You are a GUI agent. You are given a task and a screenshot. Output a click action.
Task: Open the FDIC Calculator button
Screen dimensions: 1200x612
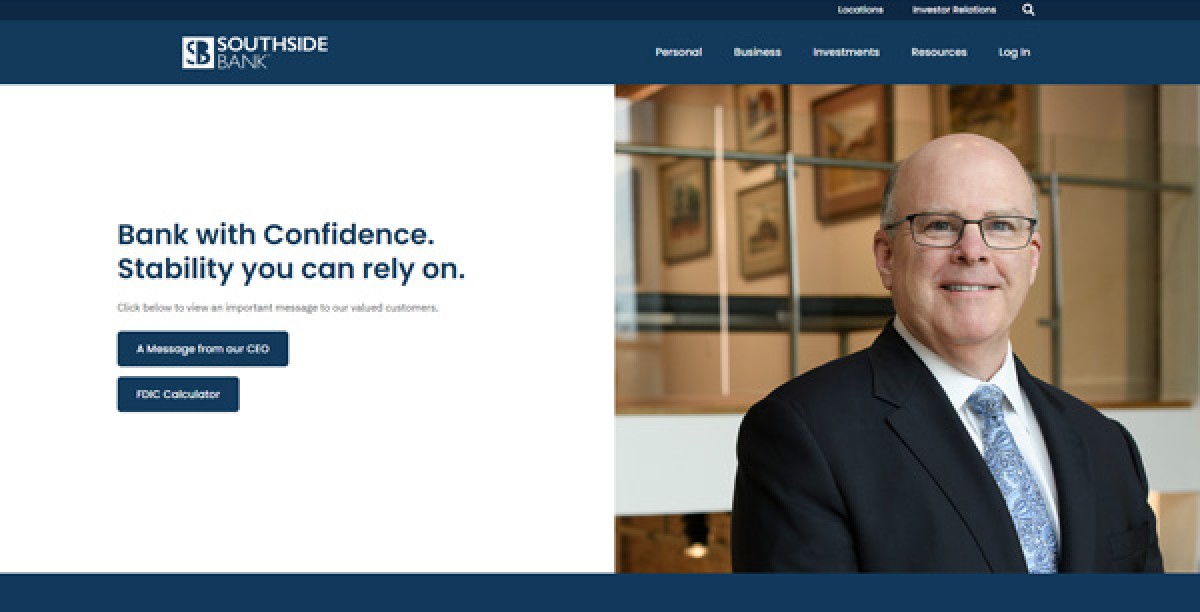[178, 394]
